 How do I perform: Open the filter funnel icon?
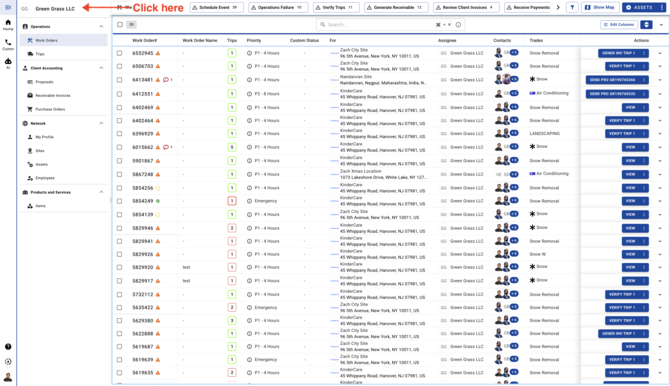tap(572, 7)
